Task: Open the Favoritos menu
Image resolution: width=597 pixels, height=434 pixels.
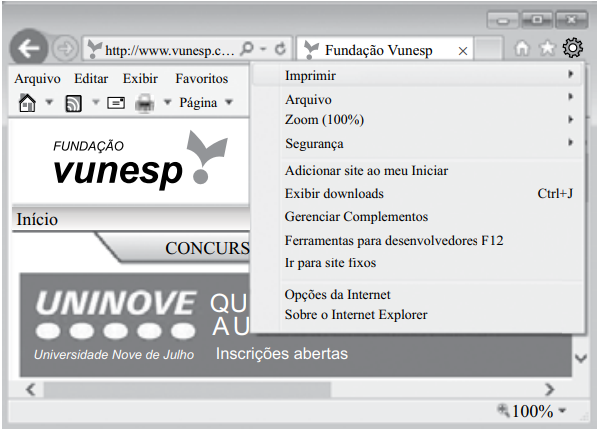Action: pyautogui.click(x=202, y=79)
